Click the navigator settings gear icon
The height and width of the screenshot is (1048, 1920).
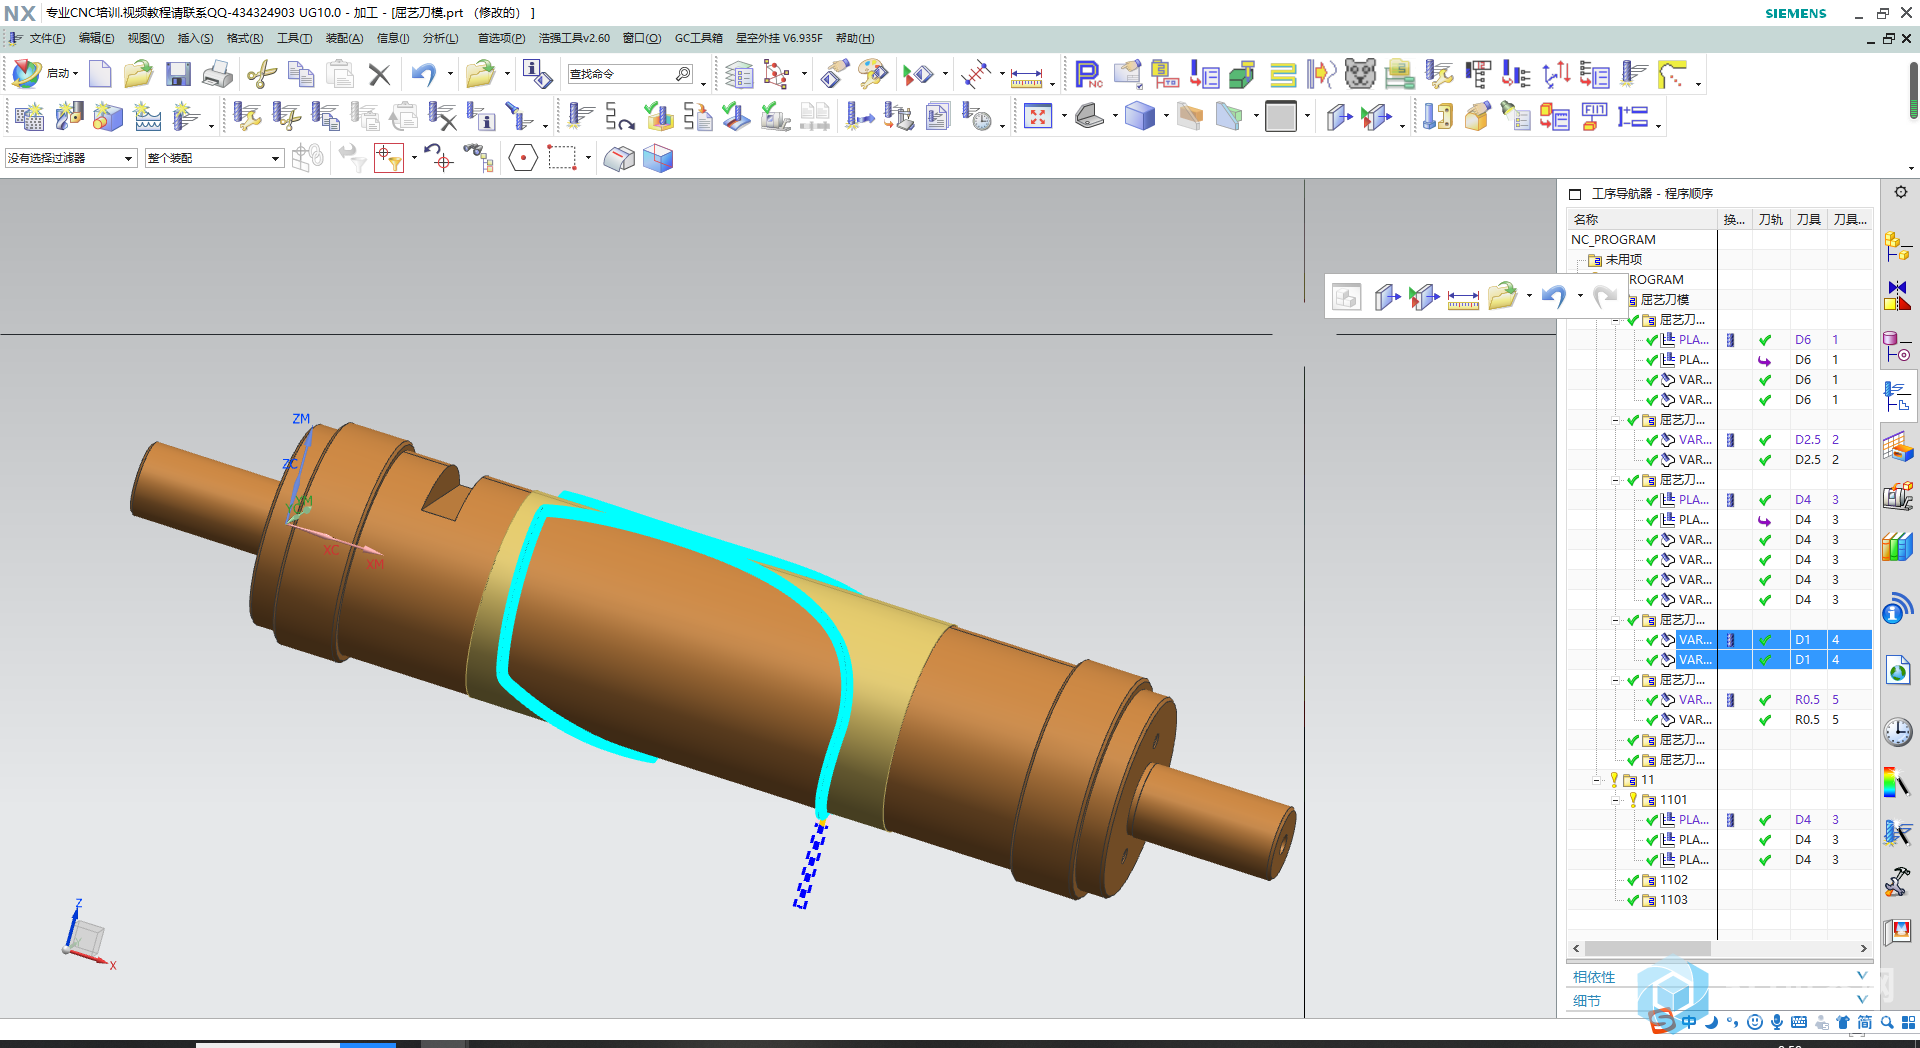tap(1901, 192)
